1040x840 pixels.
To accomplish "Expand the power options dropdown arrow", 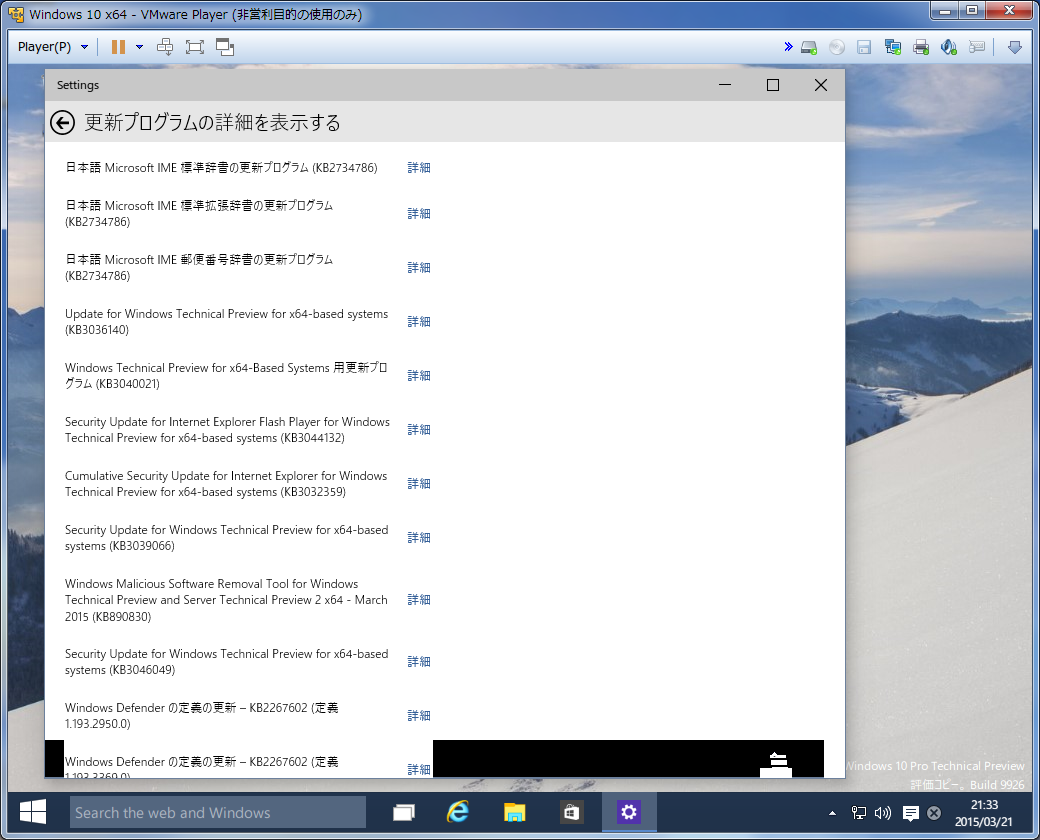I will pos(139,47).
